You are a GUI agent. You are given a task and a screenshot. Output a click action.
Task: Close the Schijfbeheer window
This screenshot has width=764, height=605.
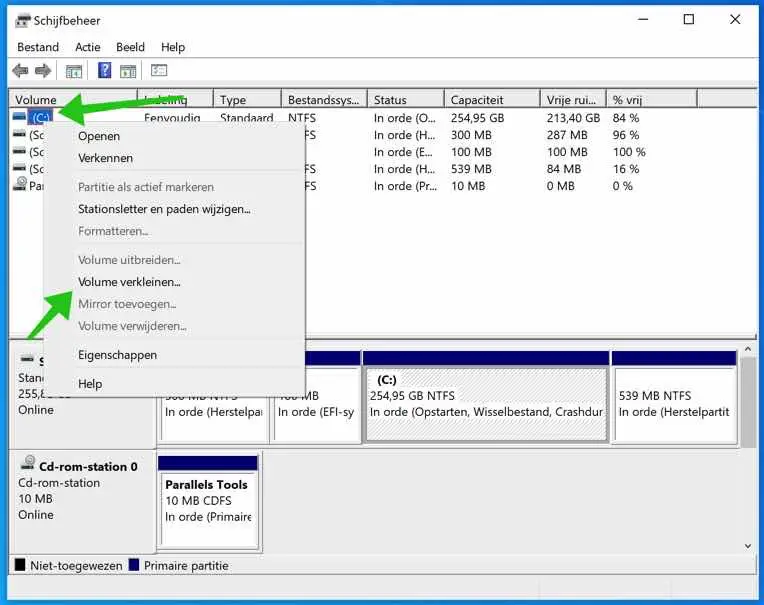(x=735, y=19)
